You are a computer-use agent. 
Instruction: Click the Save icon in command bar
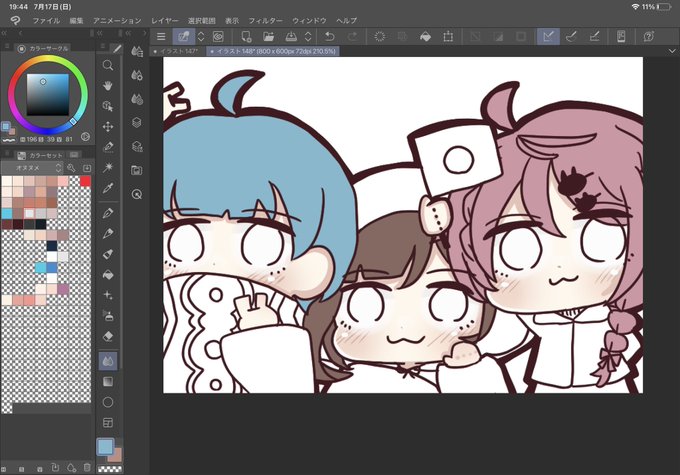click(x=291, y=36)
